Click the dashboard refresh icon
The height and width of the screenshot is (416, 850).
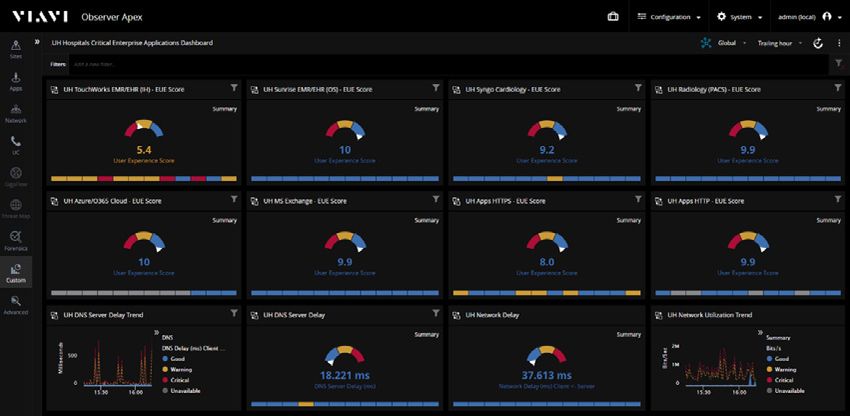(817, 43)
